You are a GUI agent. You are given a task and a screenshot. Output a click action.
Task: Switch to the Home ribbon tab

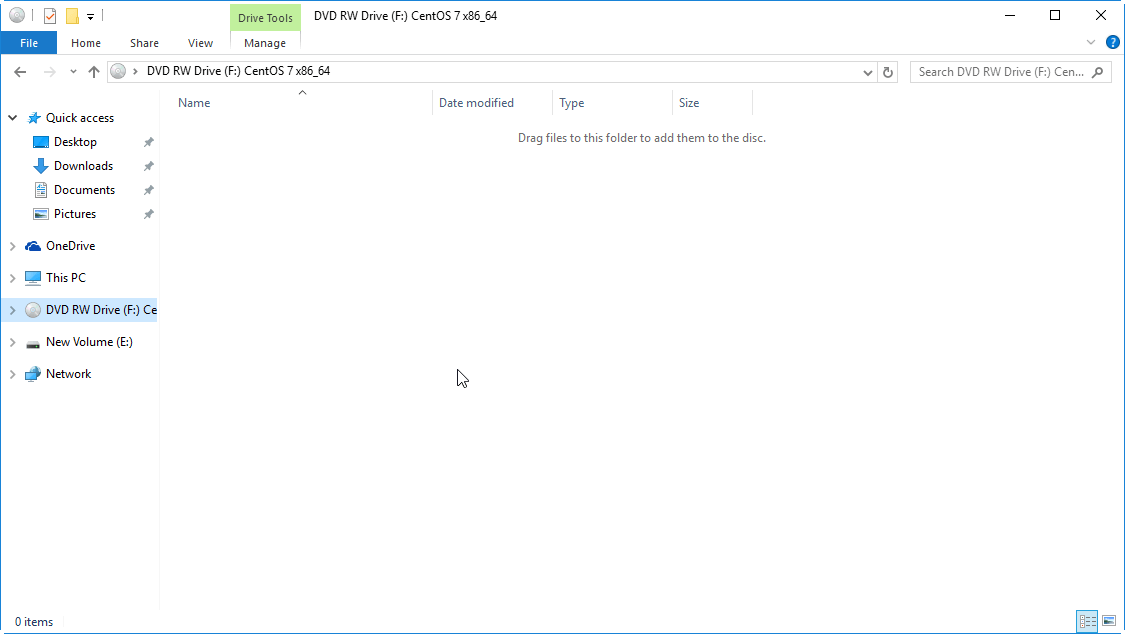(x=86, y=43)
